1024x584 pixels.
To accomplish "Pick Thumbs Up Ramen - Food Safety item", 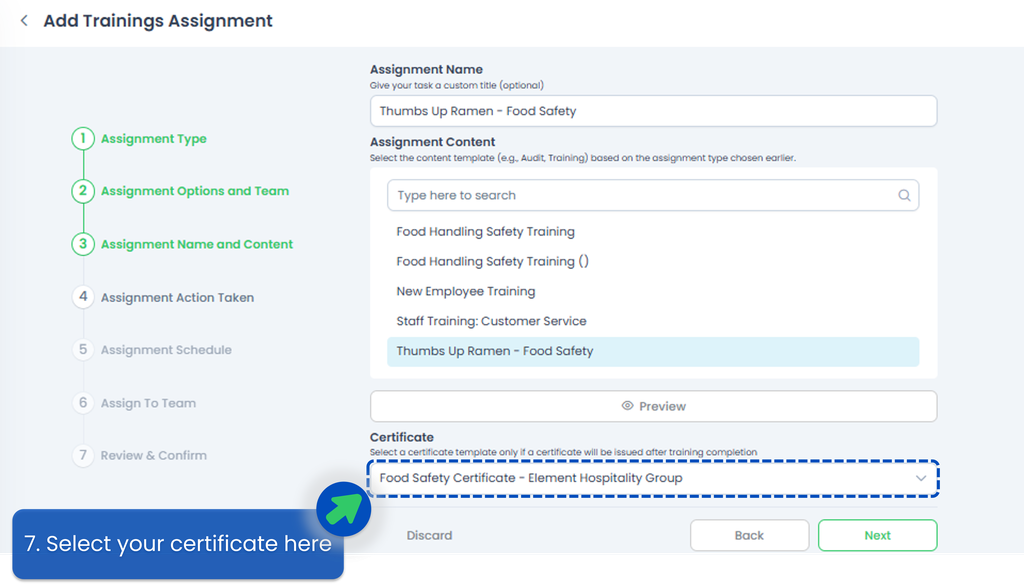I will pos(494,351).
